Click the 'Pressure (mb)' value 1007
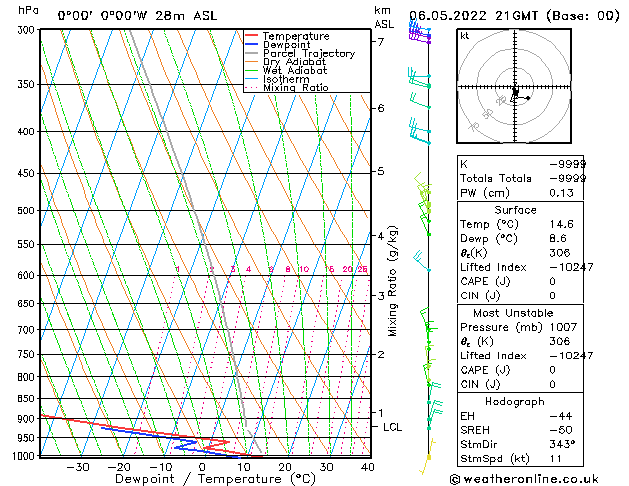Image resolution: width=629 pixels, height=486 pixels. click(x=564, y=327)
